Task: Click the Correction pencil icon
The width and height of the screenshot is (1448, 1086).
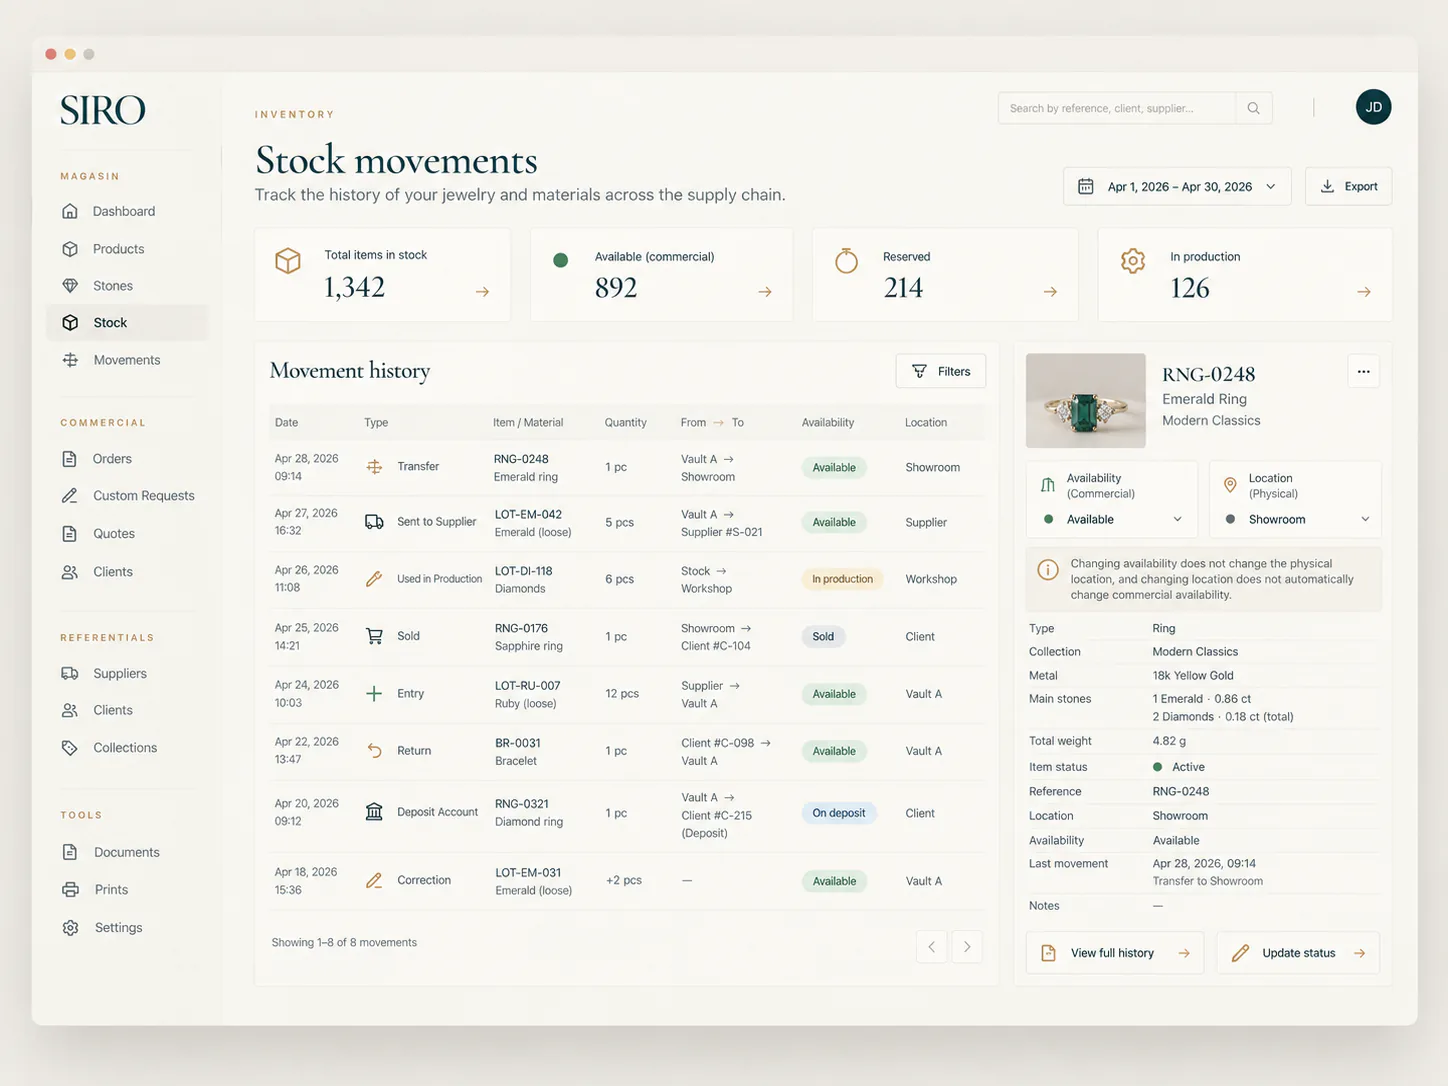Action: tap(374, 880)
